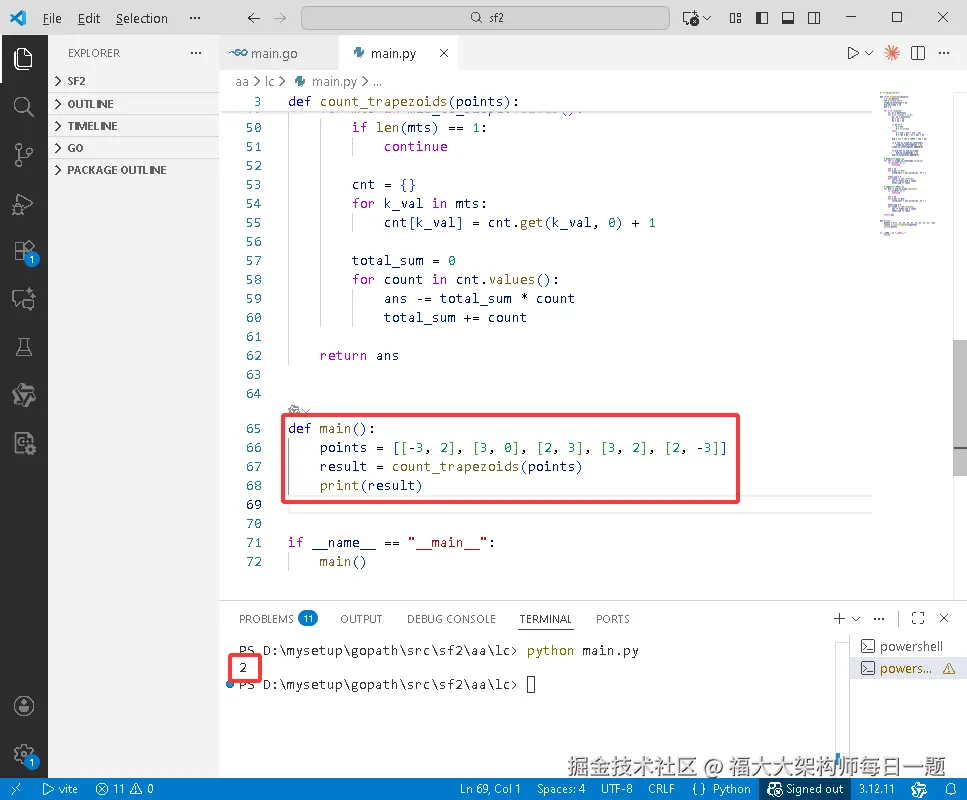Toggle the bottom panel visibility

pos(788,18)
